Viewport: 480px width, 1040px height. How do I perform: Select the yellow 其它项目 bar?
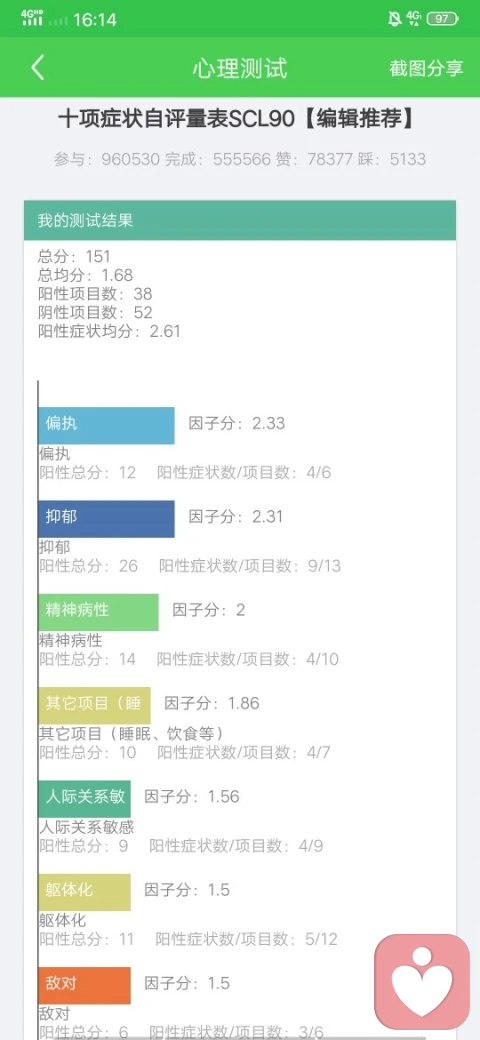point(94,705)
